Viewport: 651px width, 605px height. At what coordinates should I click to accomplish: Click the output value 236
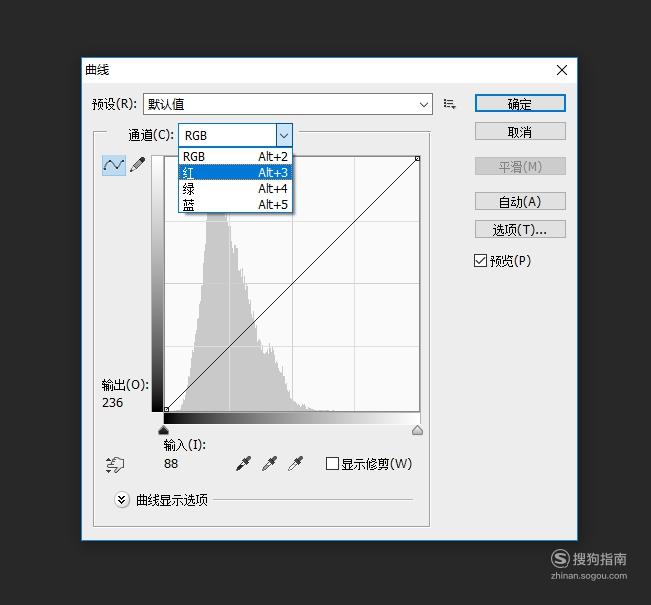click(x=113, y=403)
